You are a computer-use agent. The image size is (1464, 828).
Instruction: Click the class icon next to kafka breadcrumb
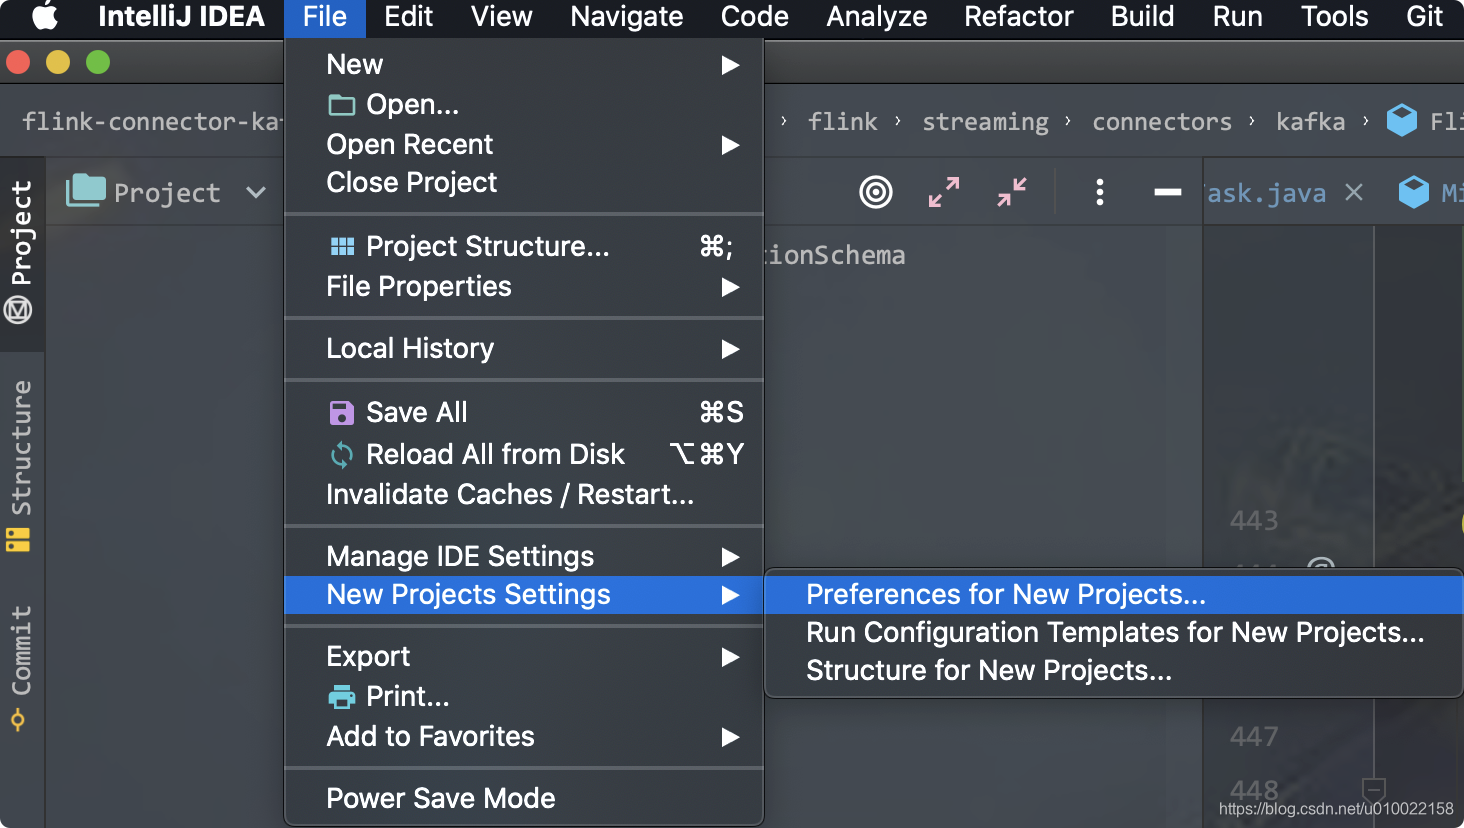point(1402,121)
